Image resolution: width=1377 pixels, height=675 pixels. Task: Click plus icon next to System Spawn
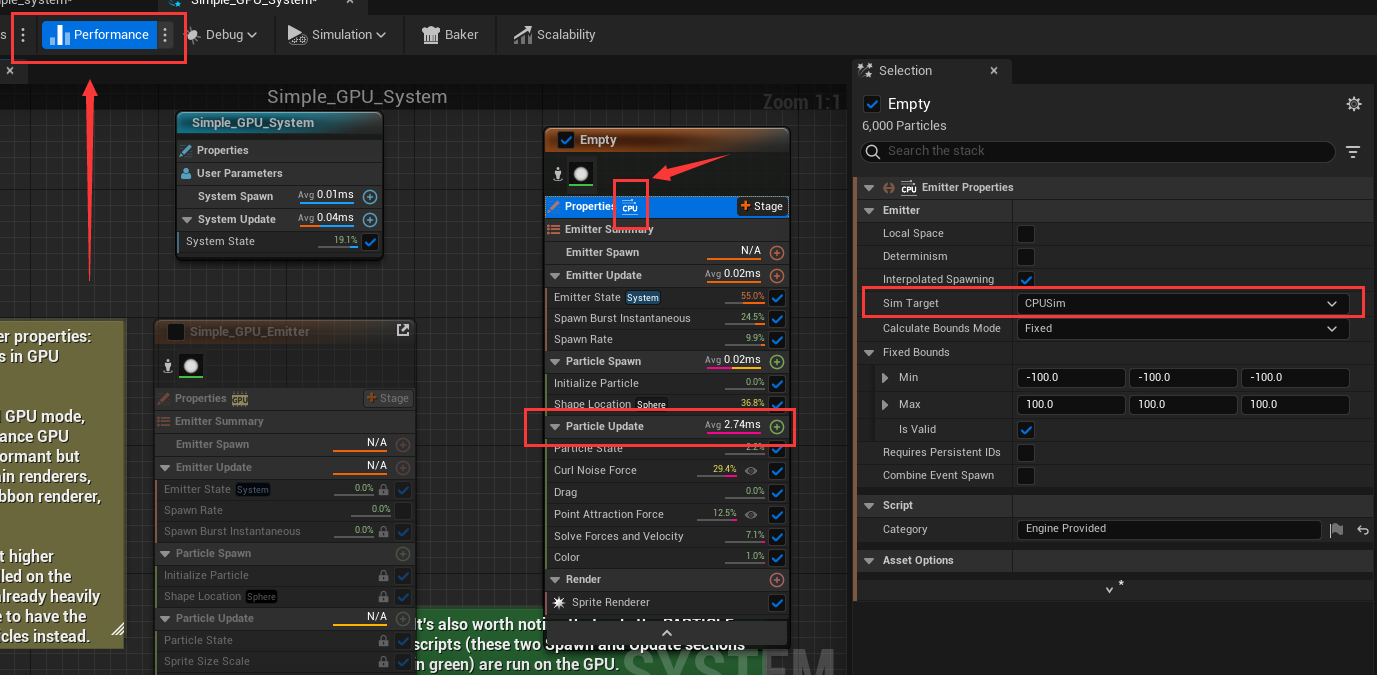pyautogui.click(x=370, y=197)
